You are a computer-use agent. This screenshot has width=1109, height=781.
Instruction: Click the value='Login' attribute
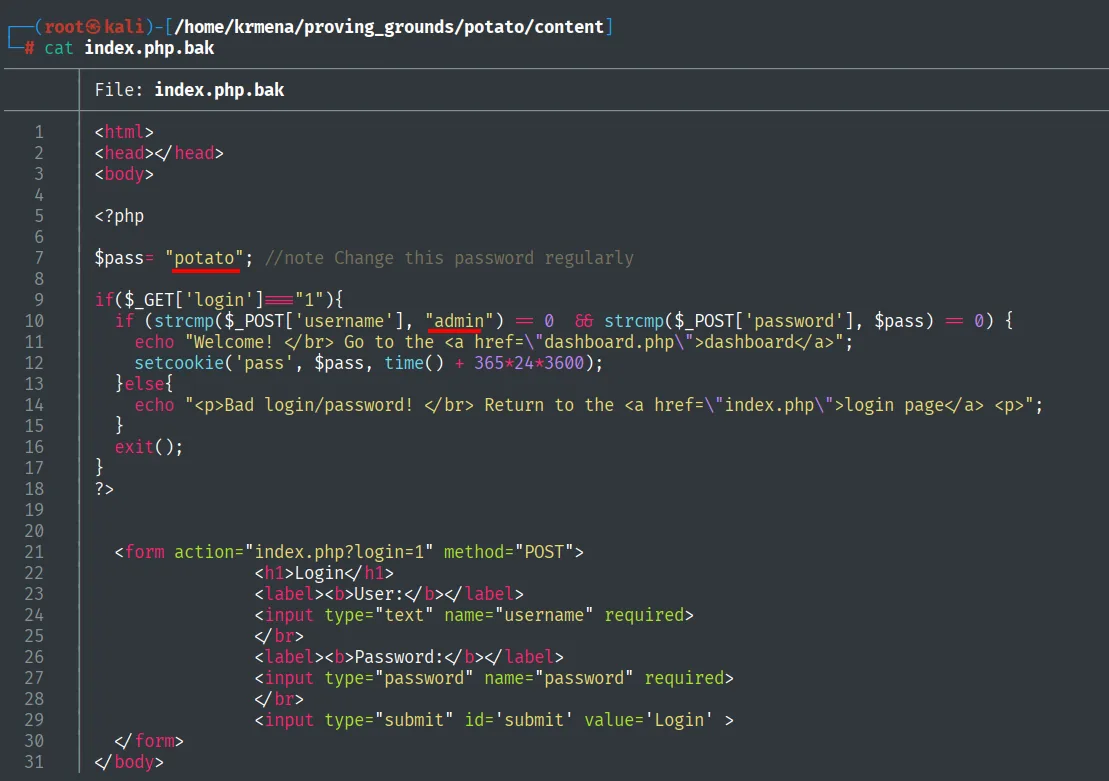649,720
